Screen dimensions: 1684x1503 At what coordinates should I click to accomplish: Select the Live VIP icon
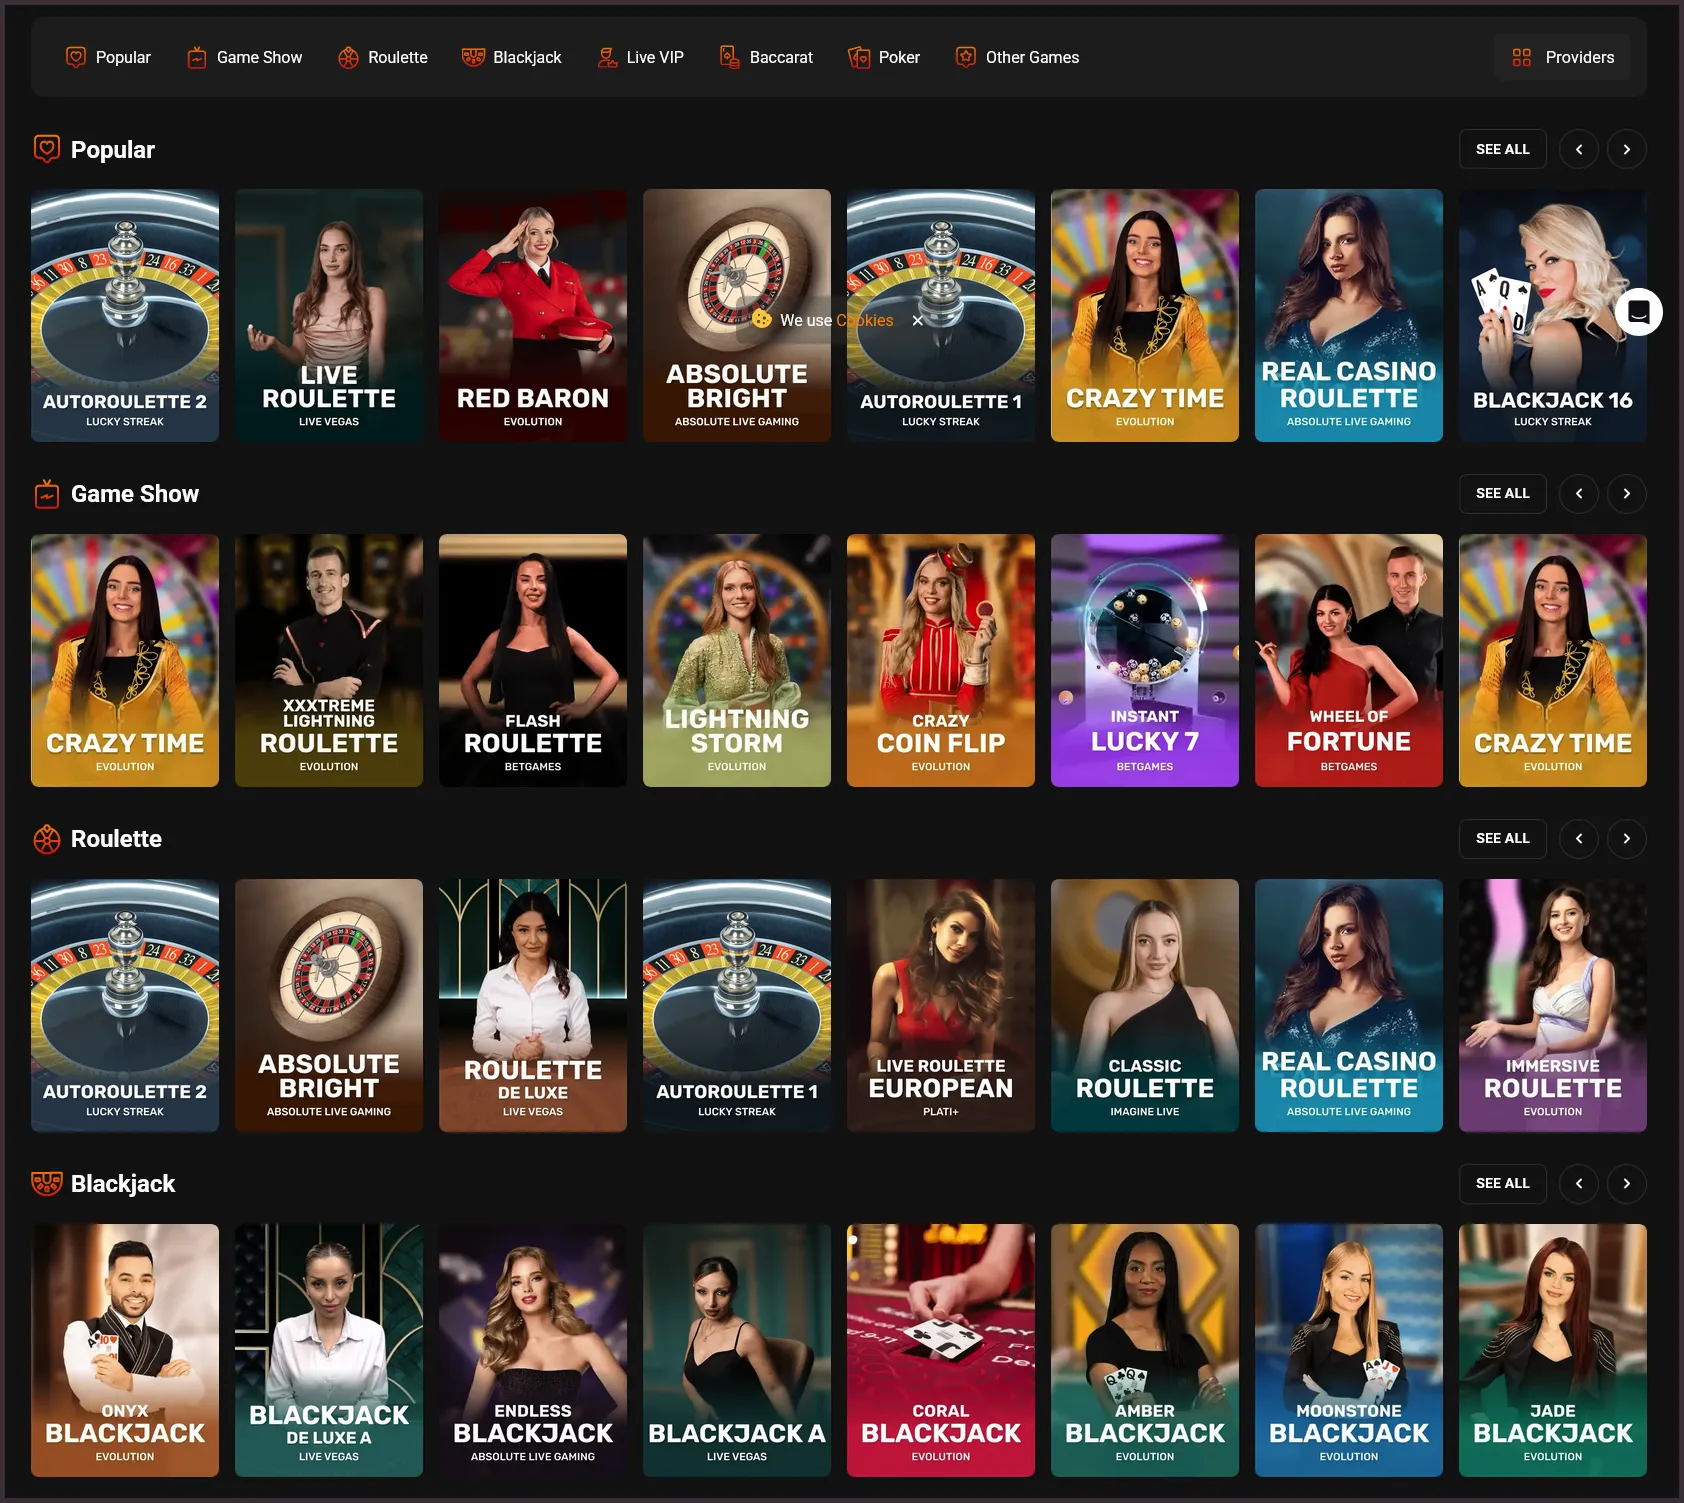(606, 57)
